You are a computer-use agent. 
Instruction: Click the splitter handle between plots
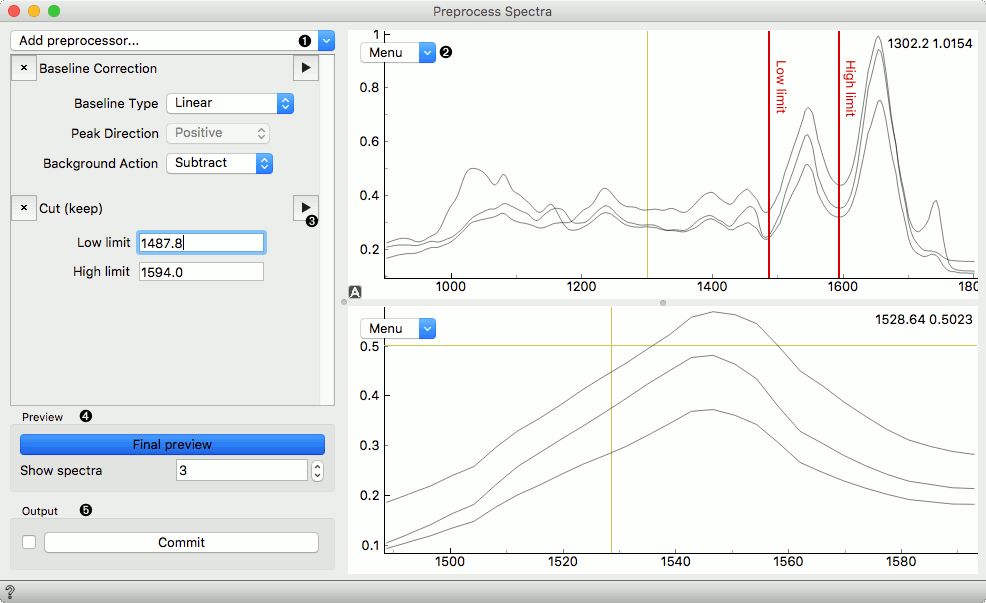pyautogui.click(x=663, y=302)
